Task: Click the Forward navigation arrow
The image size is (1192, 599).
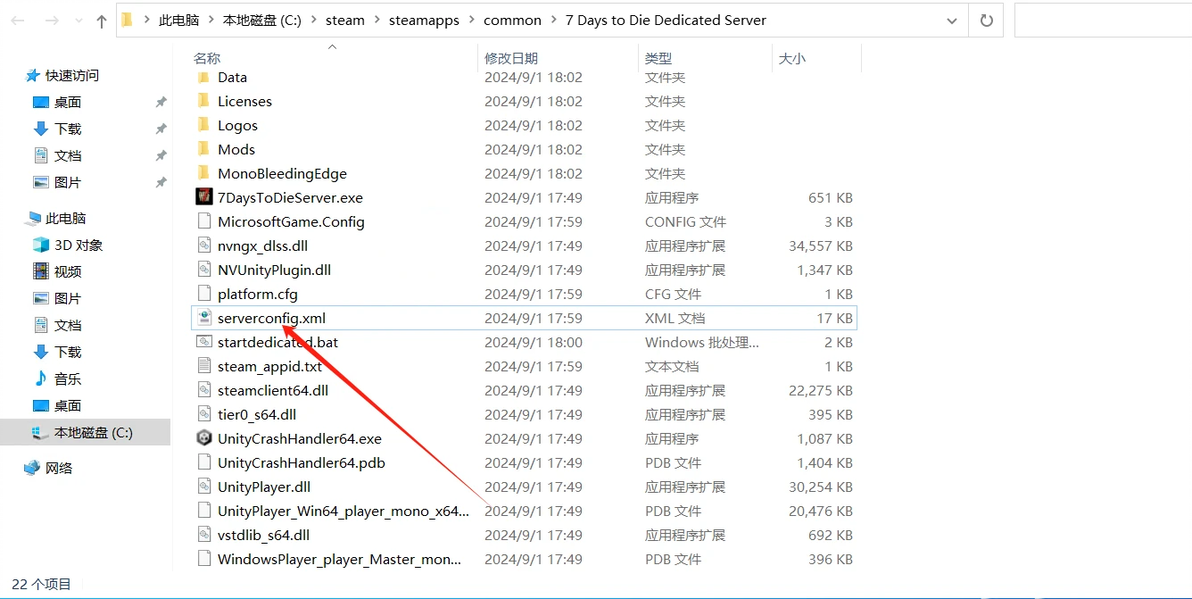Action: coord(52,21)
